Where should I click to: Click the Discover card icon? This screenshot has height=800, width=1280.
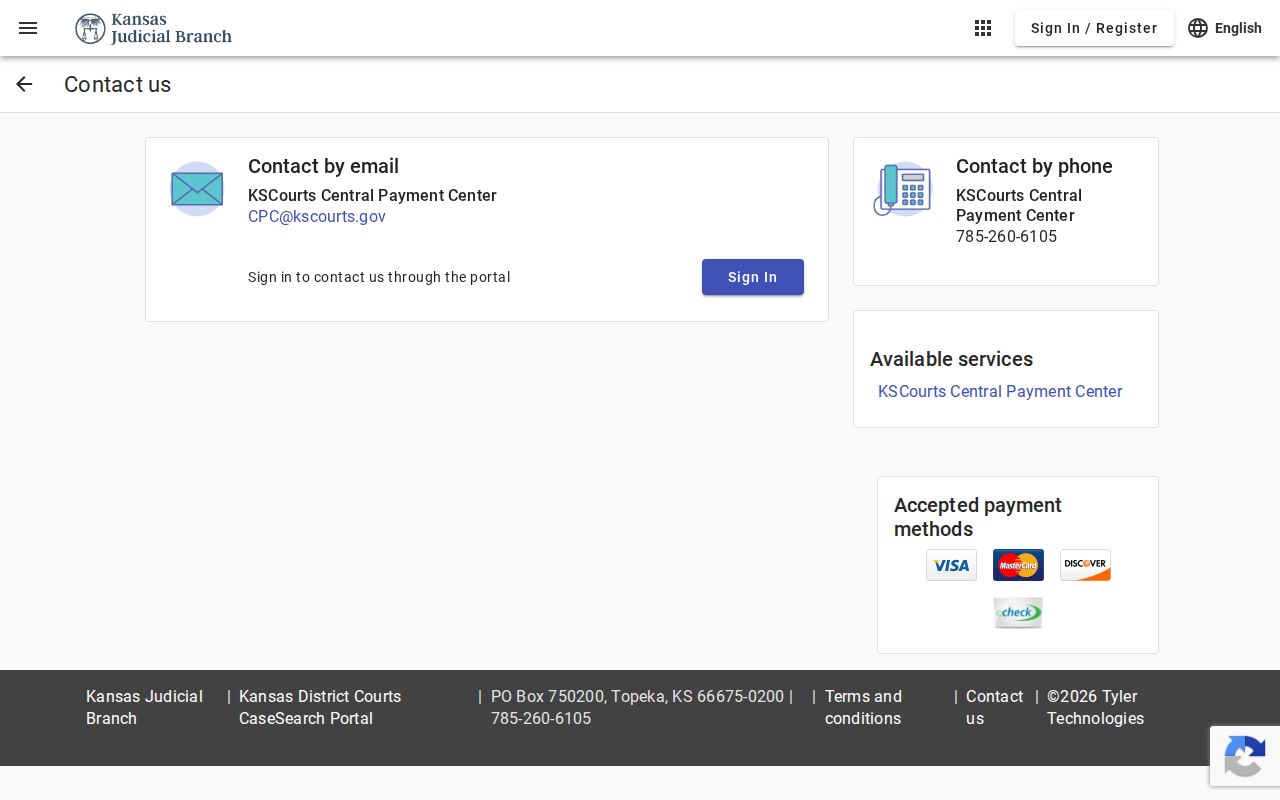point(1085,565)
